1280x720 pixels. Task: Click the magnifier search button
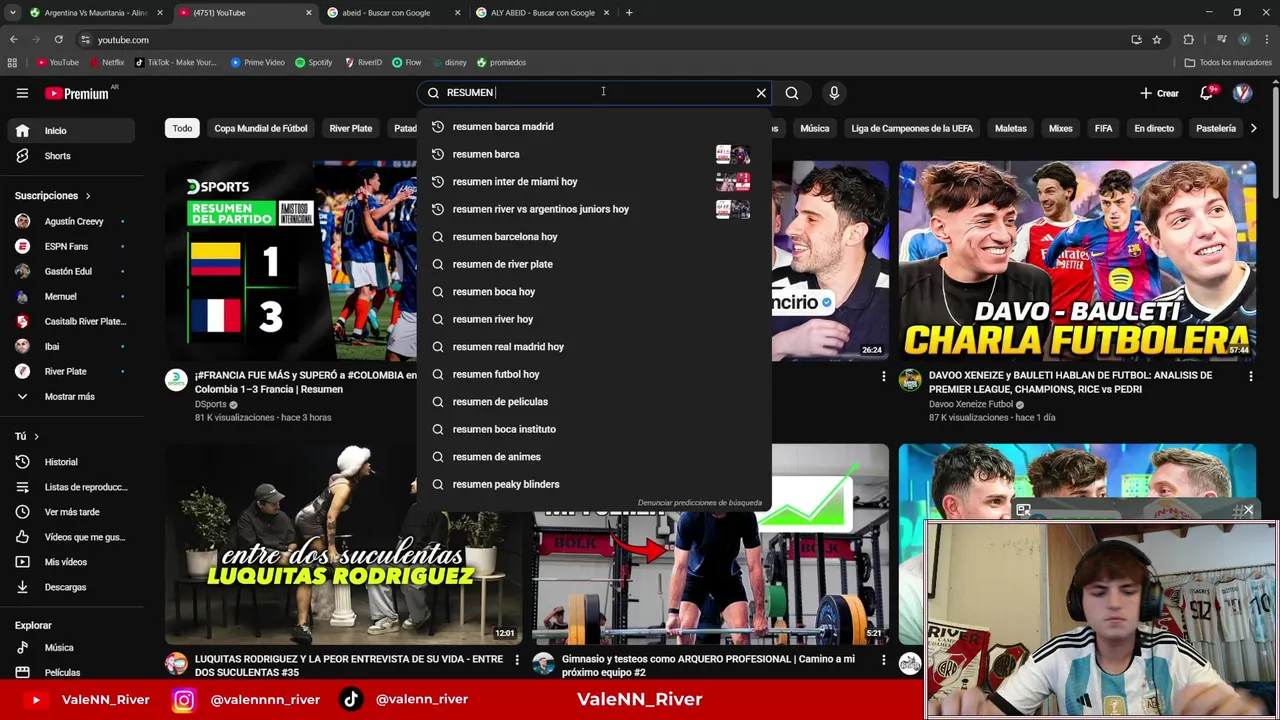pos(792,93)
